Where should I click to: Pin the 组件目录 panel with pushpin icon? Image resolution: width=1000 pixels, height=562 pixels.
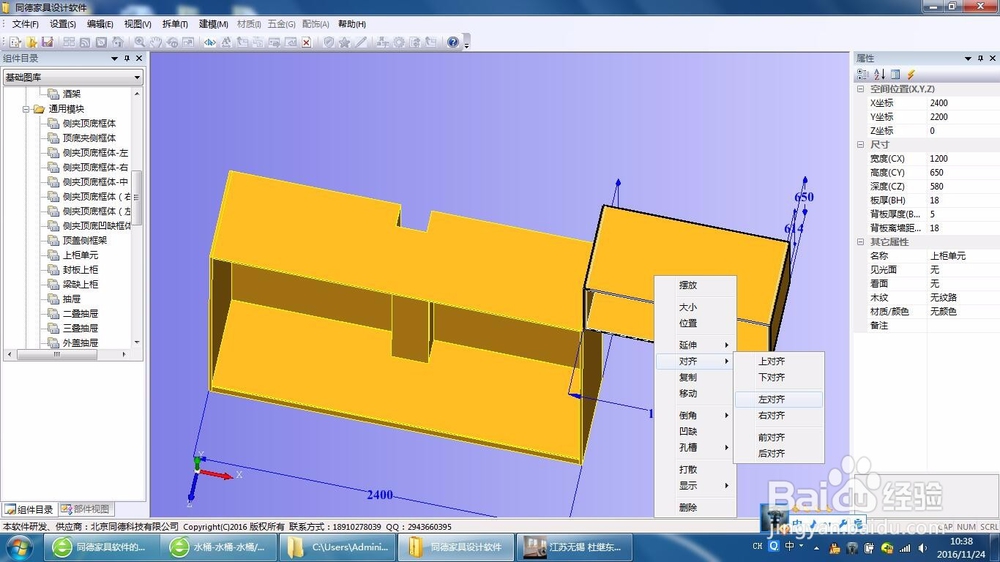127,58
